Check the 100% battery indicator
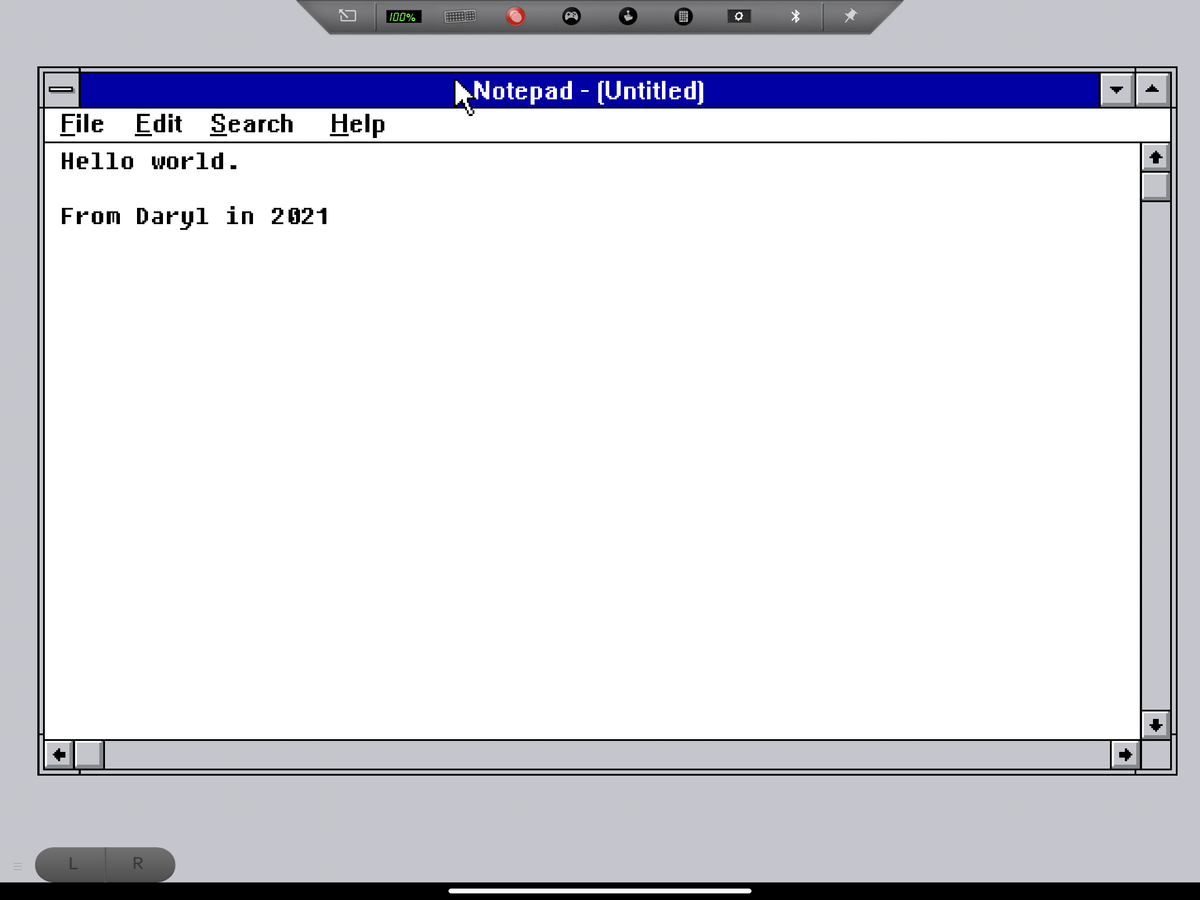1200x900 pixels. tap(402, 16)
